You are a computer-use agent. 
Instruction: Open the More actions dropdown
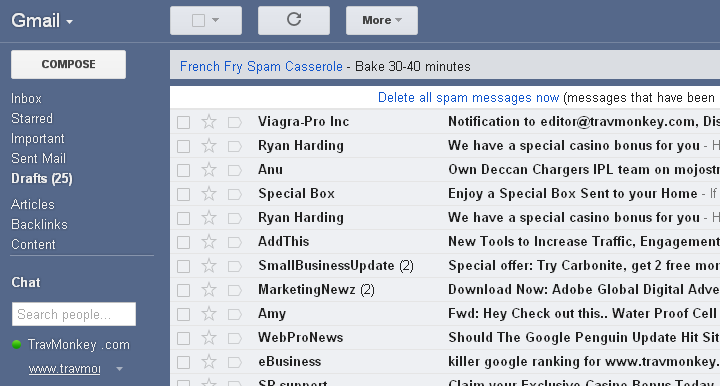tap(382, 20)
